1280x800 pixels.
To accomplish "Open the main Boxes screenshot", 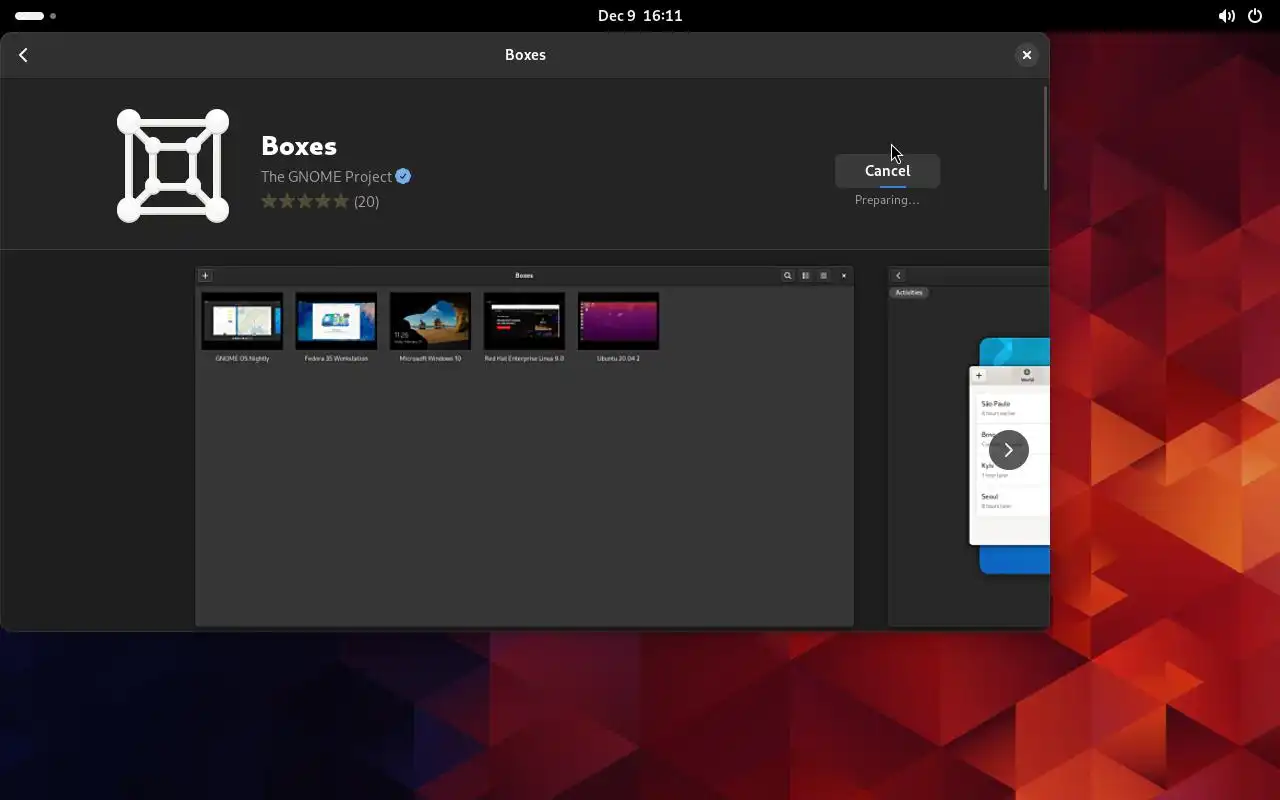I will point(524,446).
